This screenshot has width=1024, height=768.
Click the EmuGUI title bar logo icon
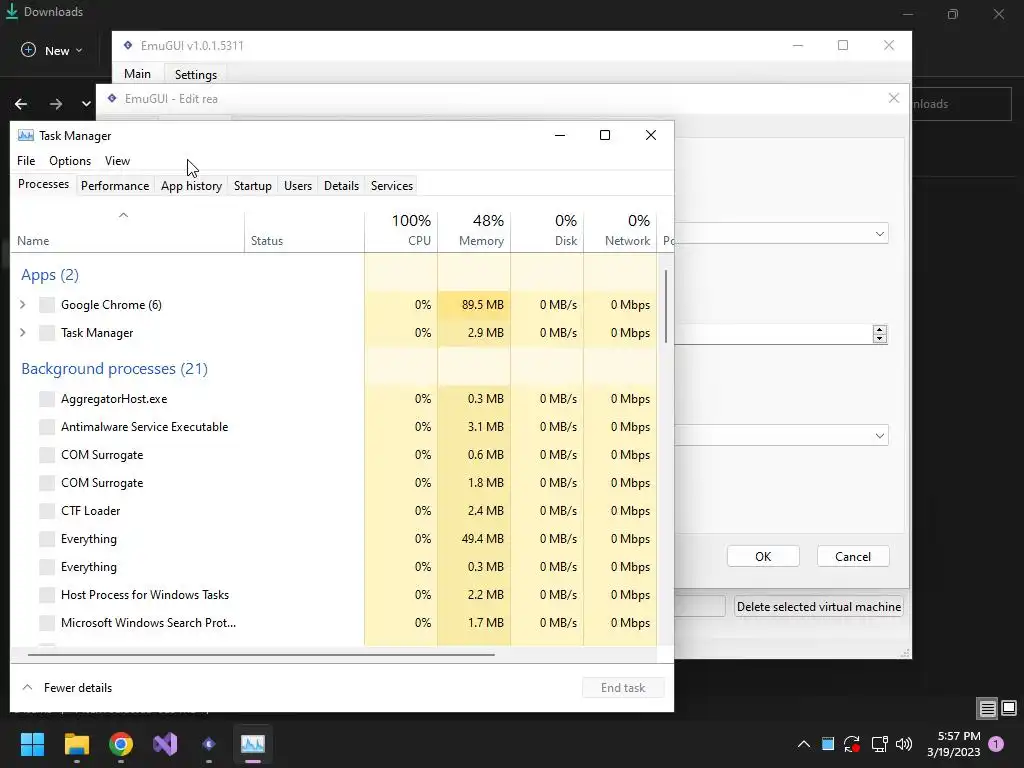pos(128,45)
